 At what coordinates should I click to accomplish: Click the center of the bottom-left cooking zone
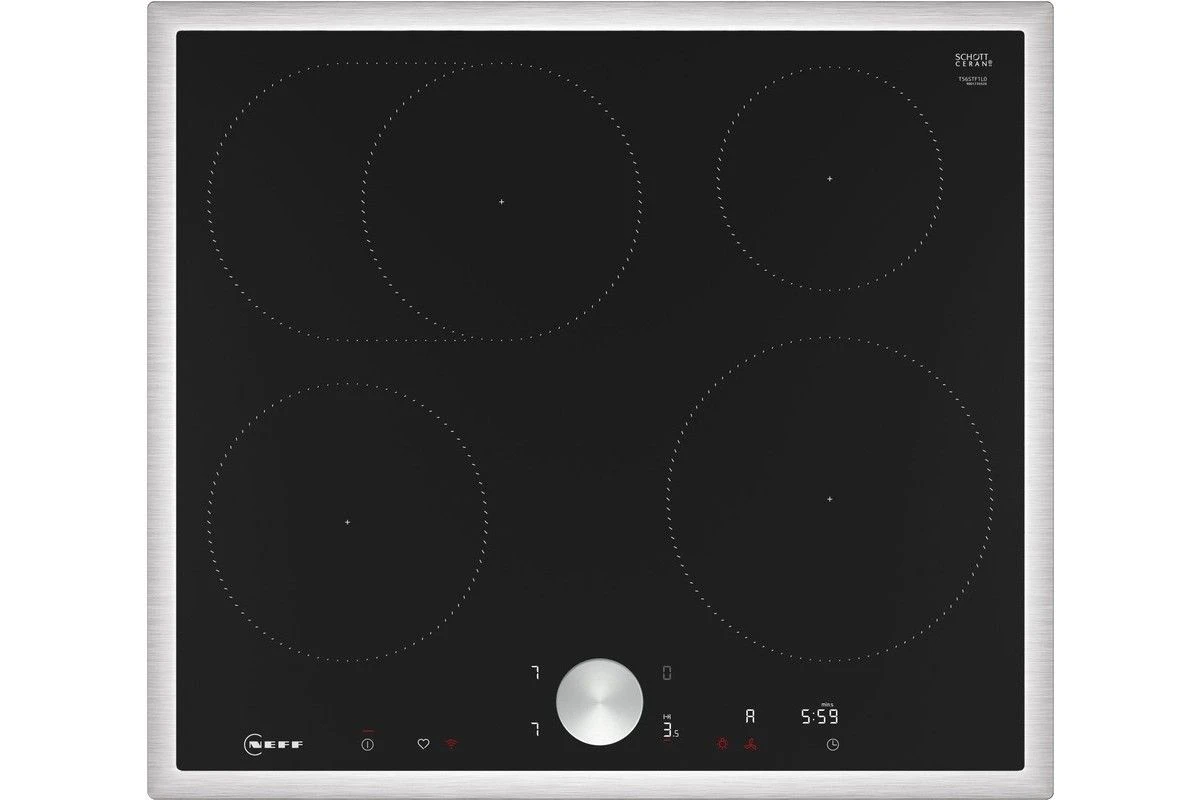click(347, 522)
